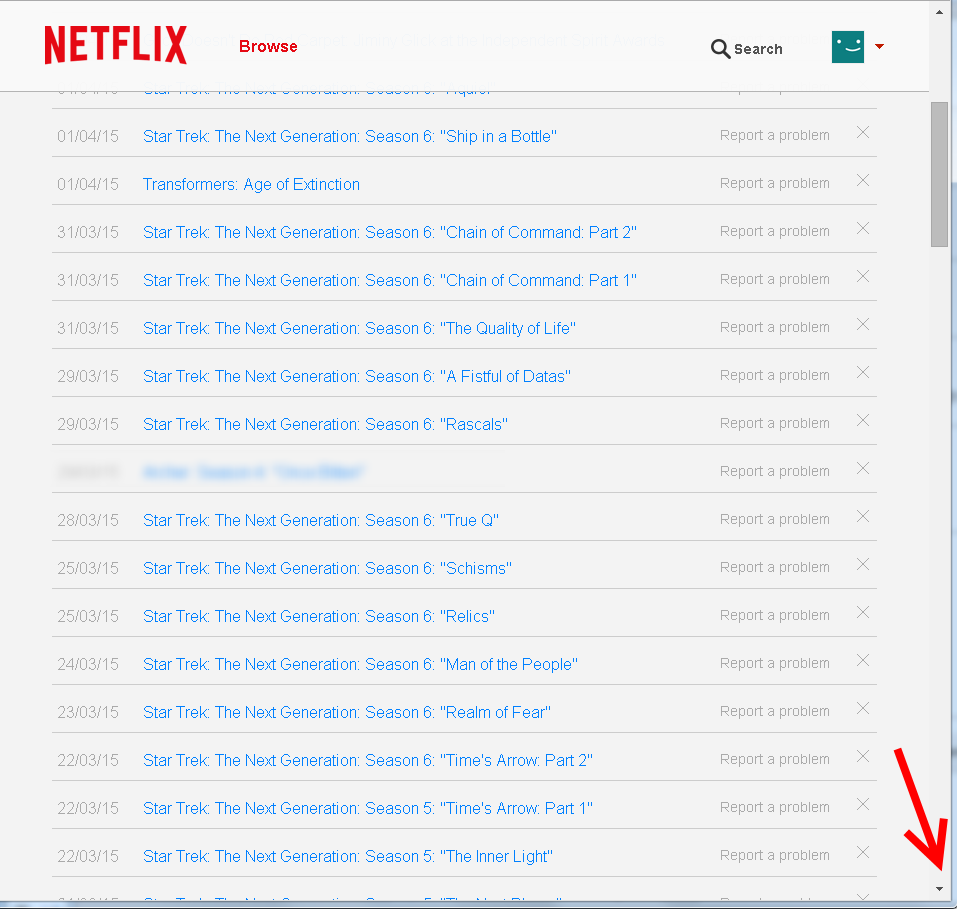957x909 pixels.
Task: Click the date 24/03/15 beside "Man of the People"
Action: [x=88, y=664]
